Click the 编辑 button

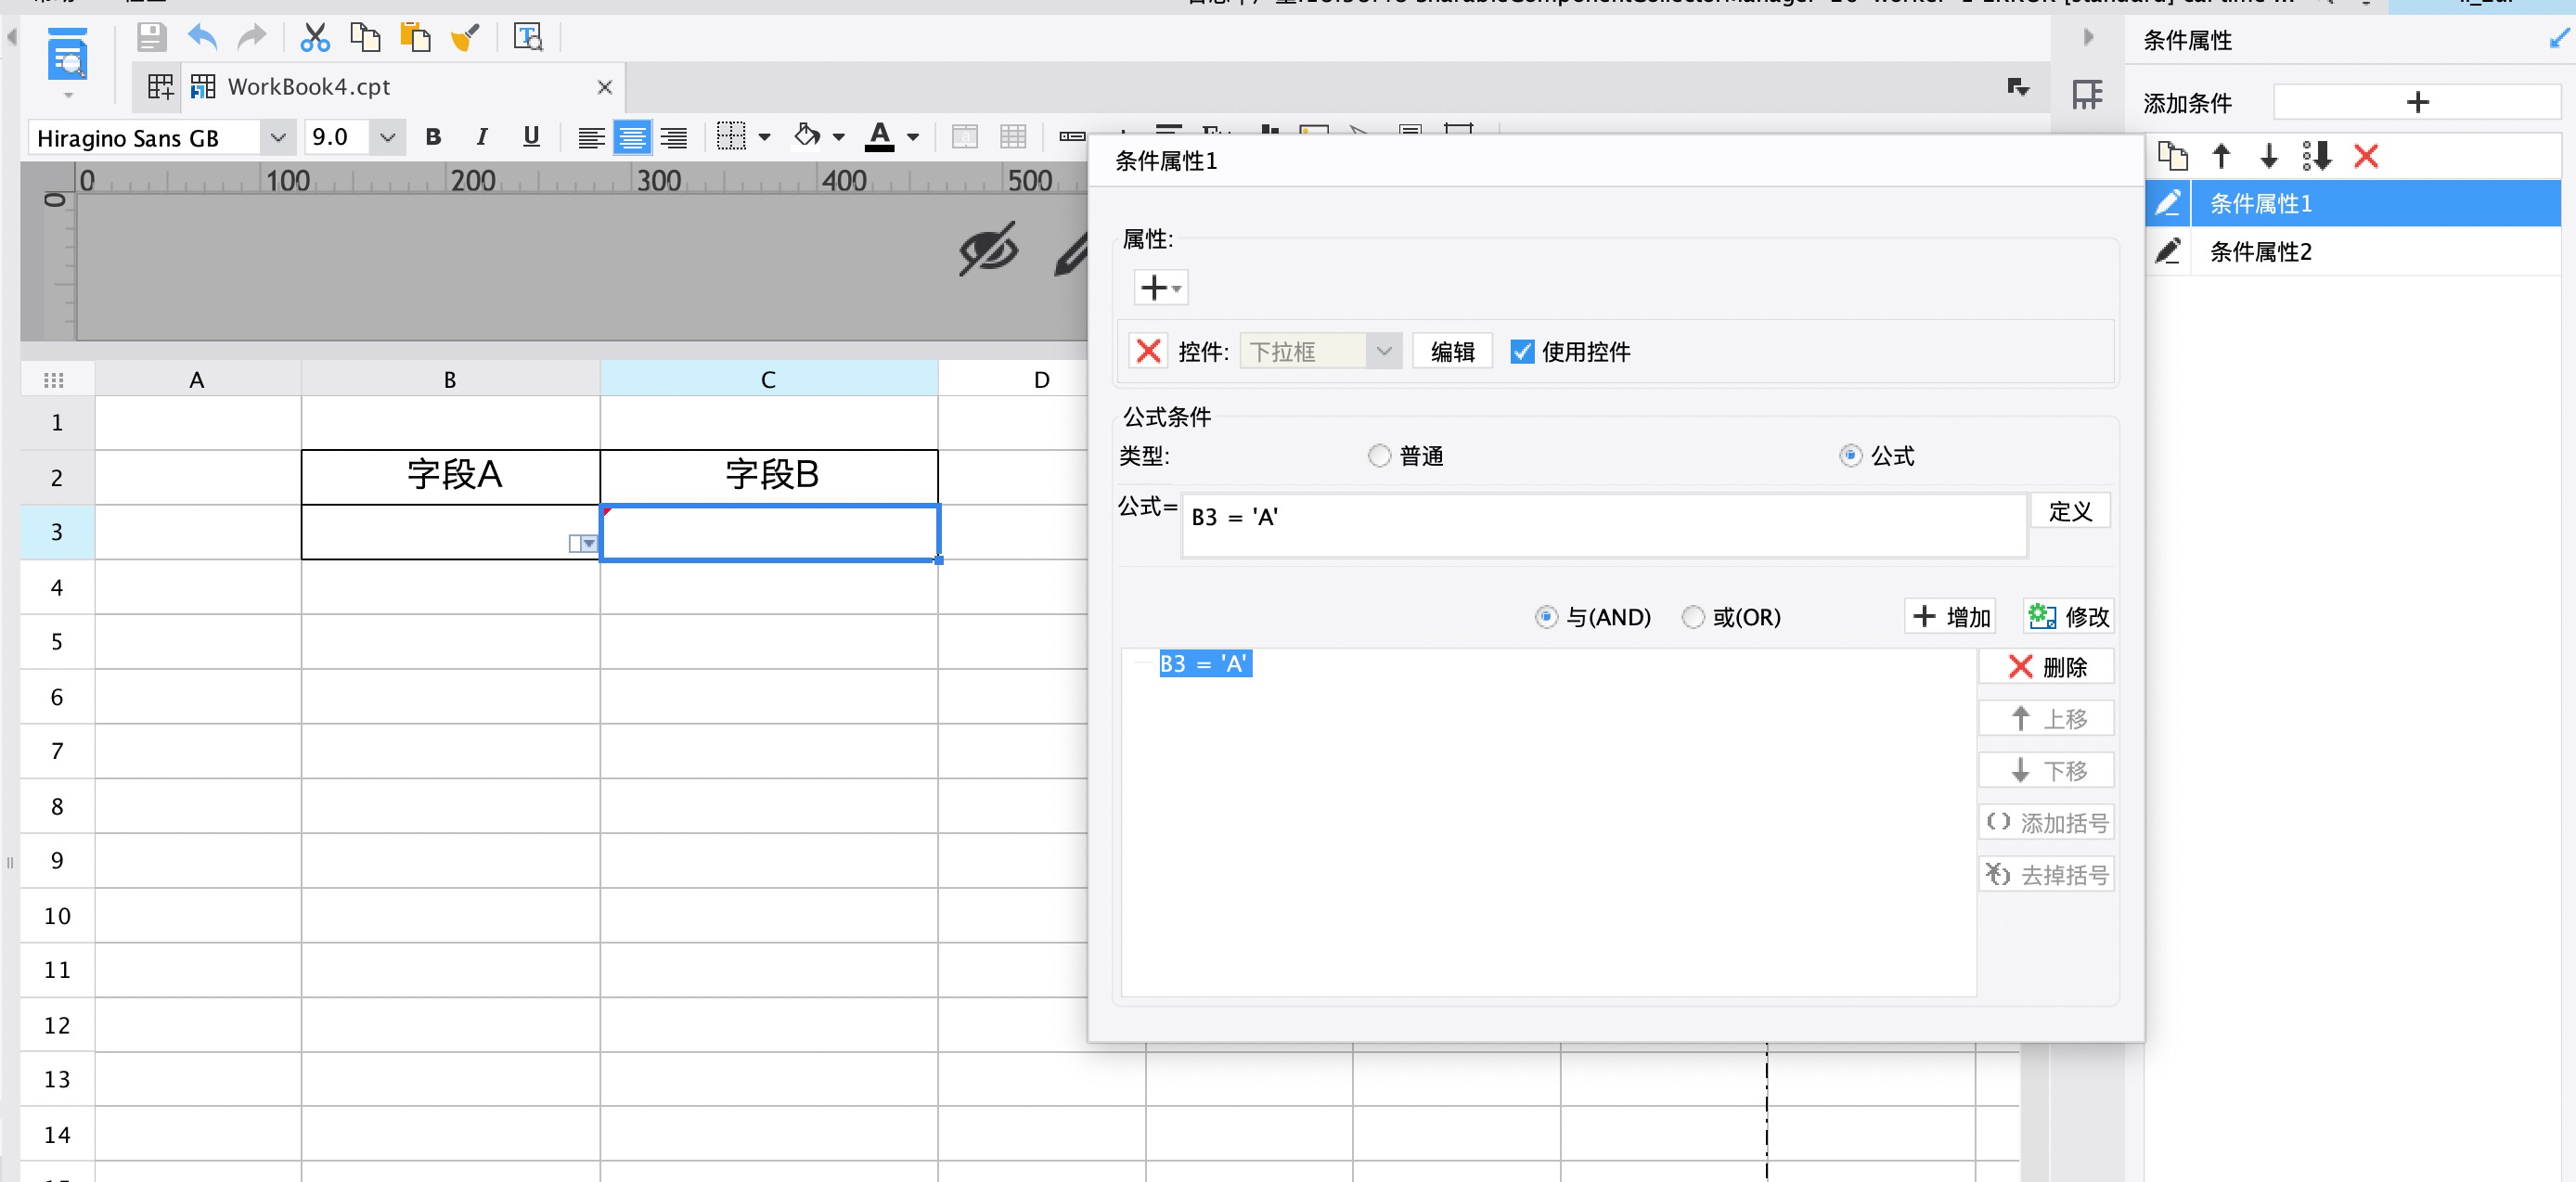tap(1452, 351)
